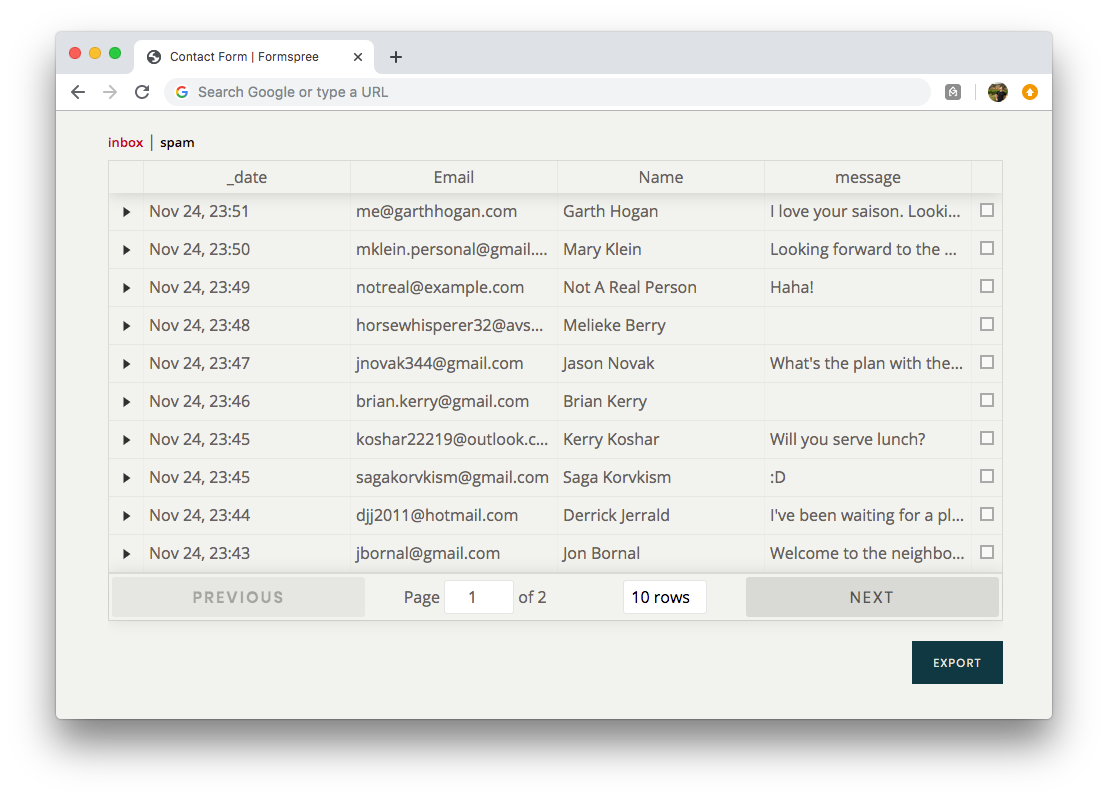
Task: Click the browser back arrow
Action: click(x=78, y=91)
